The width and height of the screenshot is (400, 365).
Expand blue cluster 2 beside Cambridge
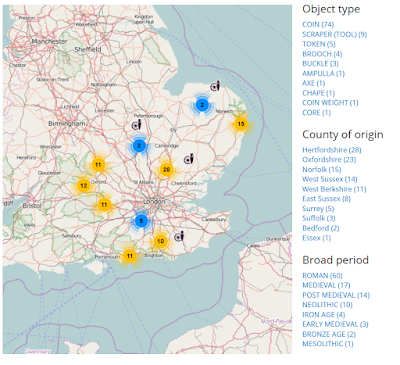click(x=139, y=146)
